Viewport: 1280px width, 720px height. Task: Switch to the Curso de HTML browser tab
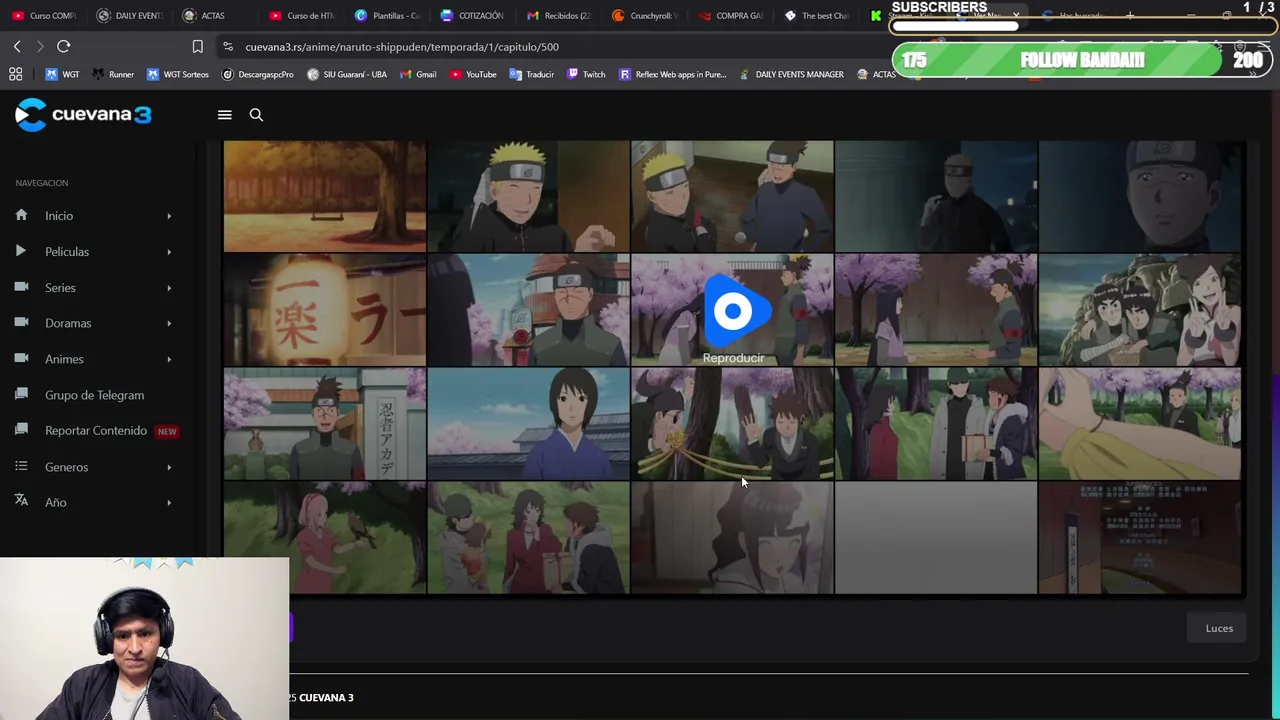(x=302, y=16)
